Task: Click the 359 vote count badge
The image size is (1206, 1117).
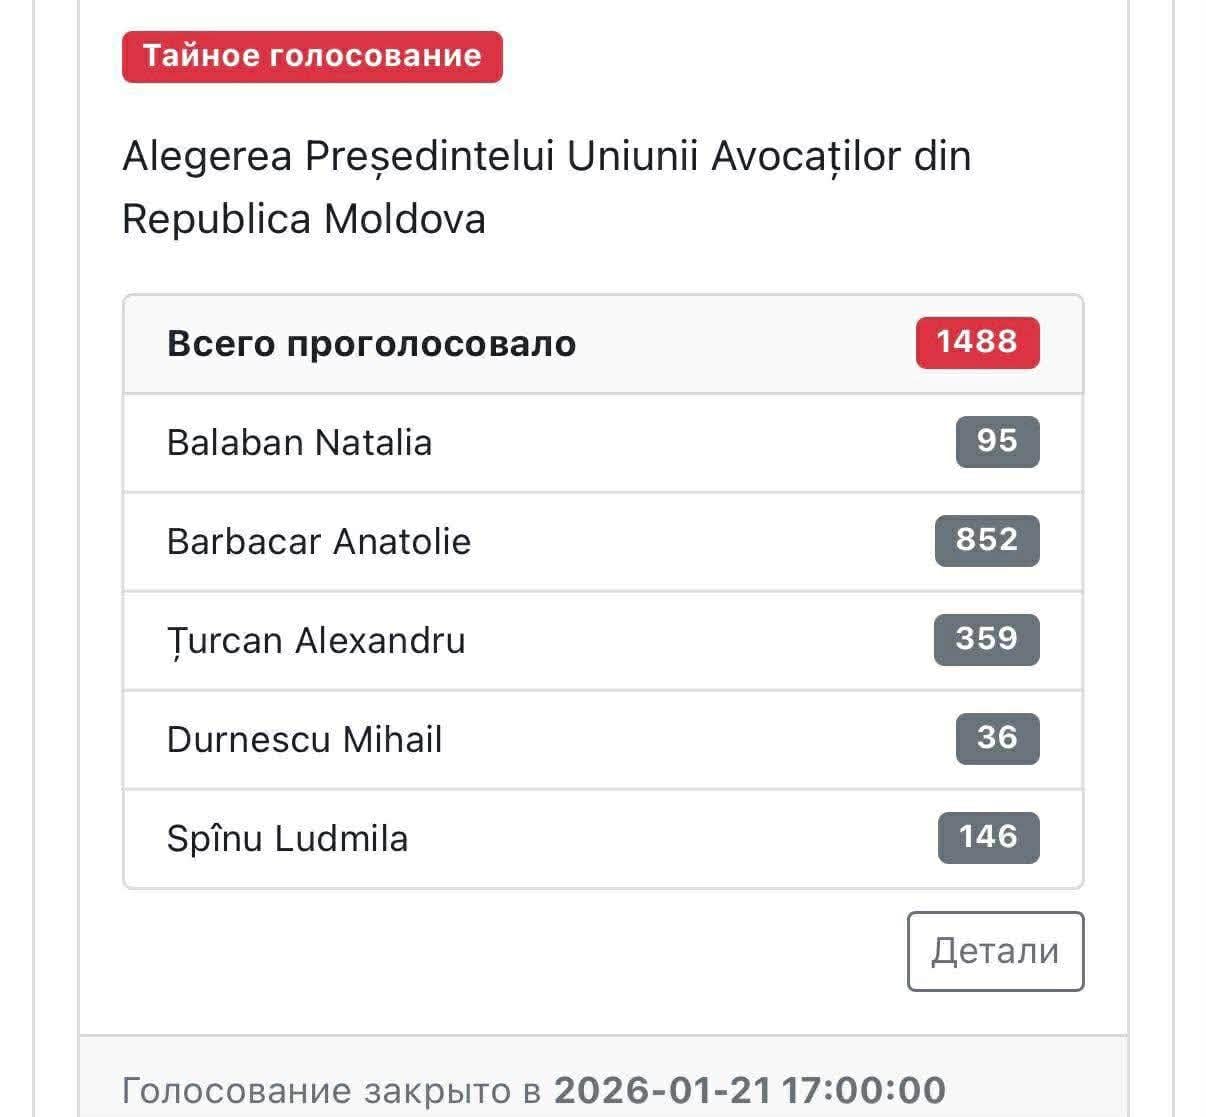Action: click(986, 640)
